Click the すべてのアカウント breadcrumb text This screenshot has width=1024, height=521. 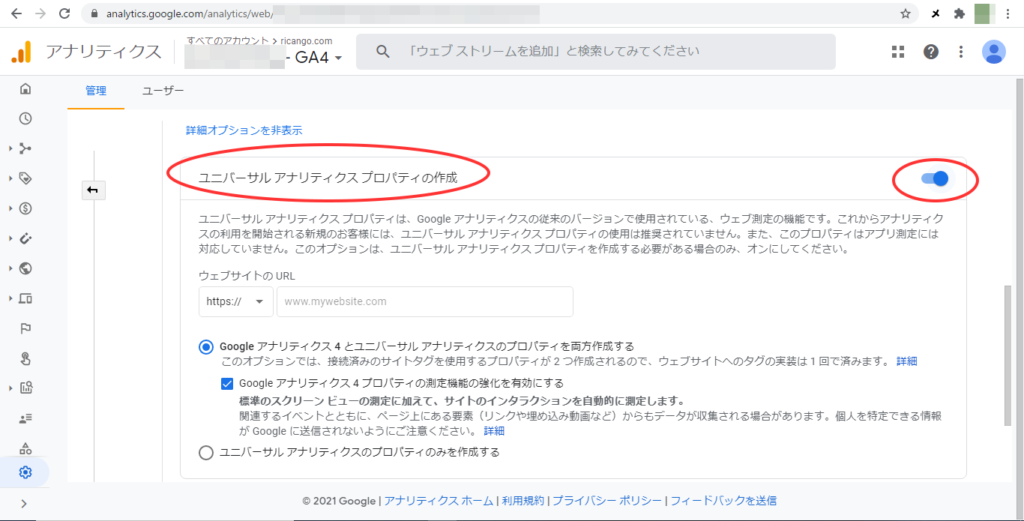click(x=228, y=40)
